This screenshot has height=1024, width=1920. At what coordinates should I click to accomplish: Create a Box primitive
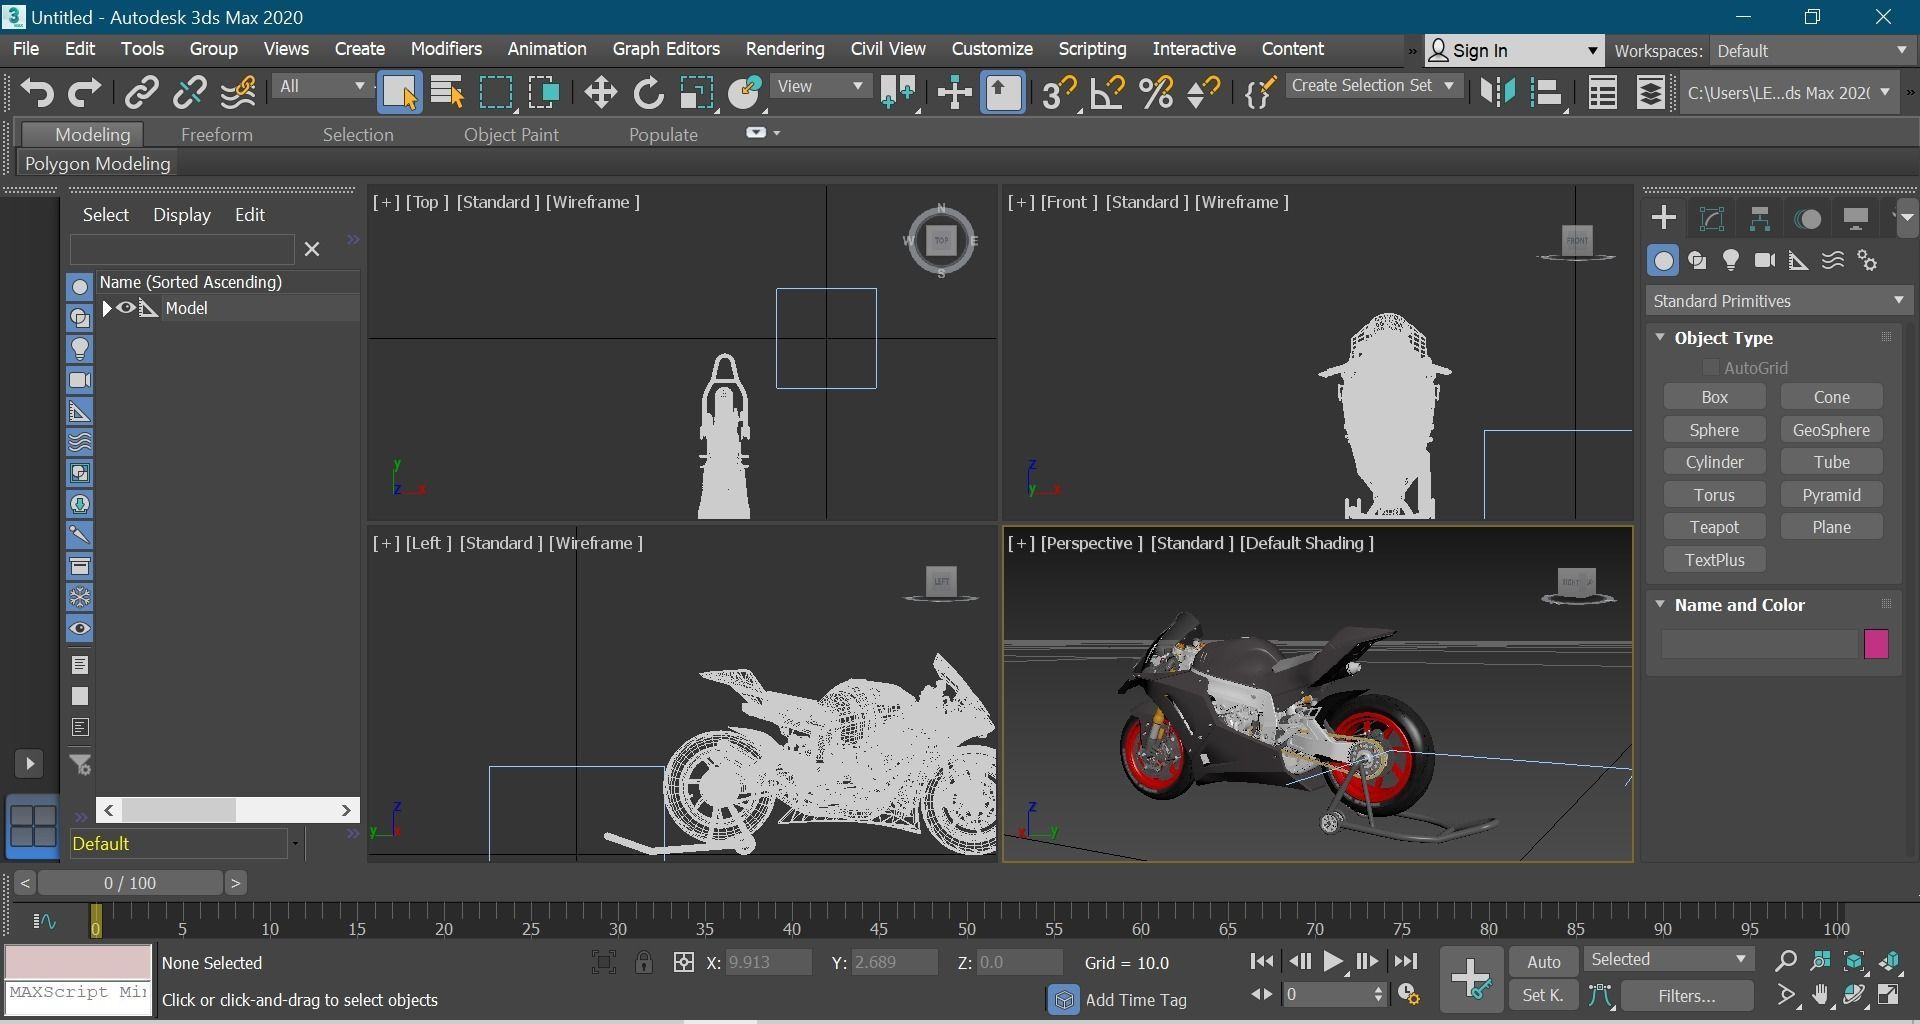[x=1714, y=397]
